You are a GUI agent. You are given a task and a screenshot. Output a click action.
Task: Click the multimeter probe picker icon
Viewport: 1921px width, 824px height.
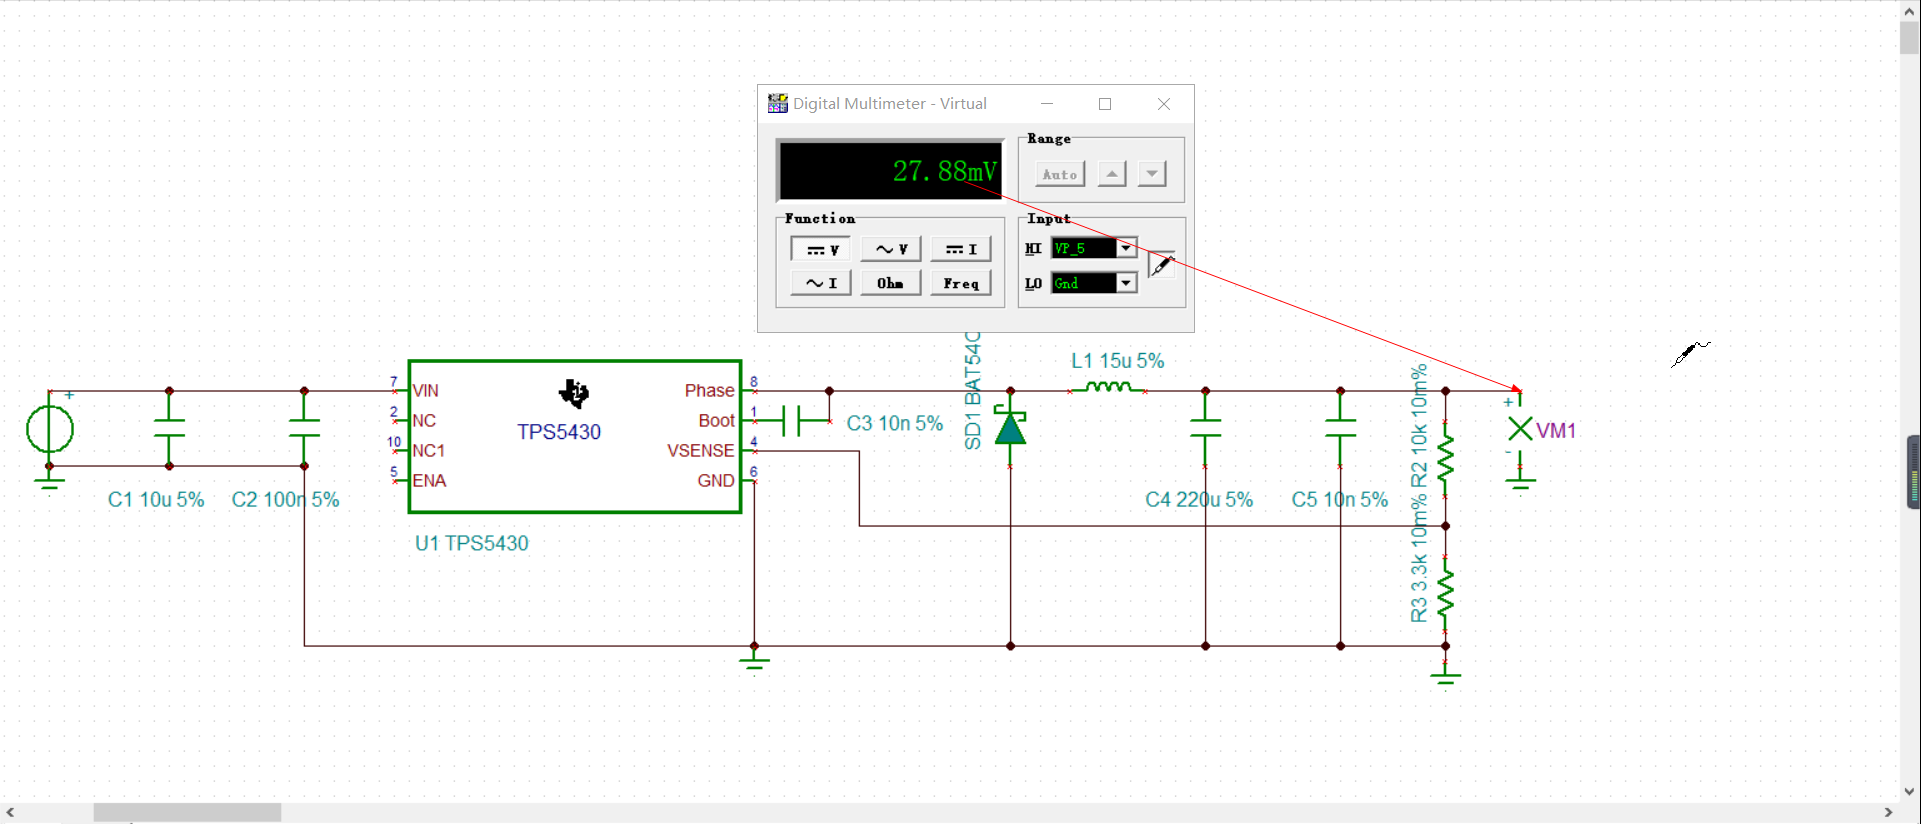pyautogui.click(x=1161, y=265)
